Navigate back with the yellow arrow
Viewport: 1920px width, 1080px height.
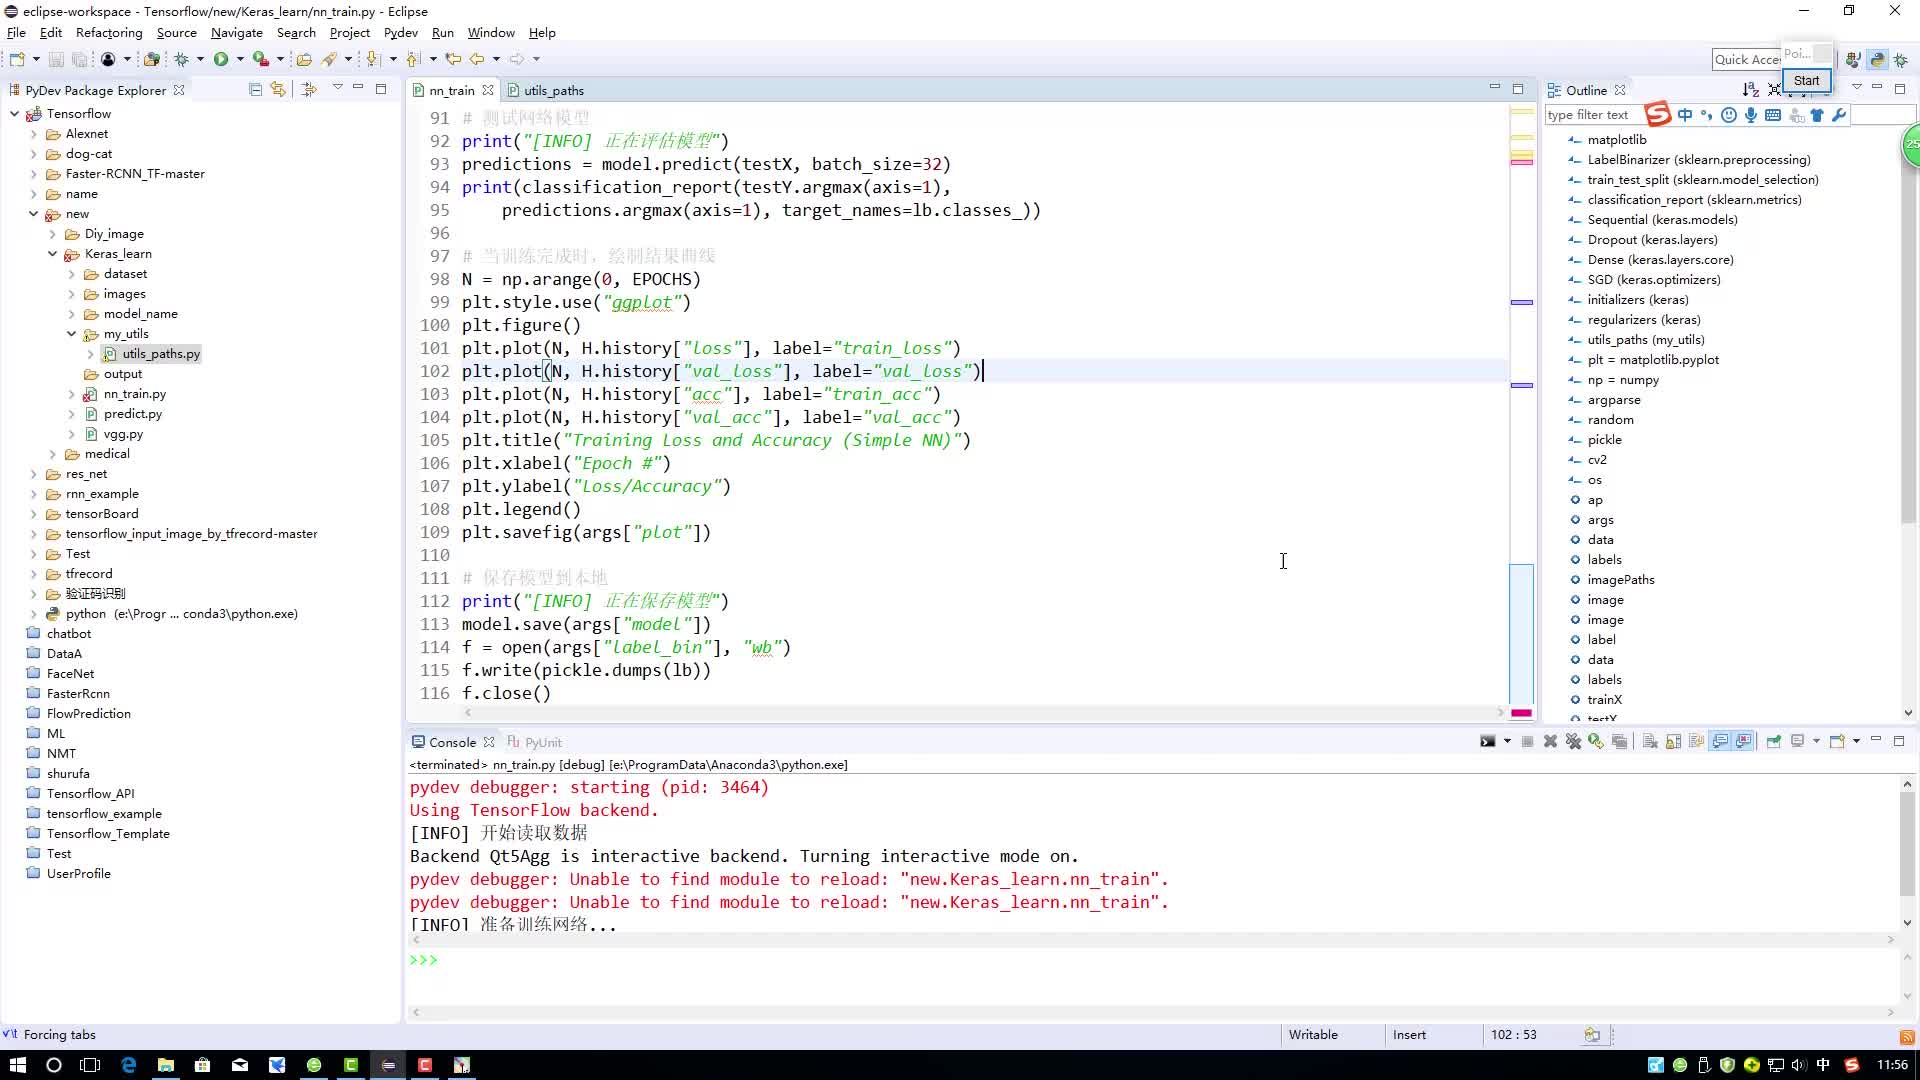tap(477, 60)
